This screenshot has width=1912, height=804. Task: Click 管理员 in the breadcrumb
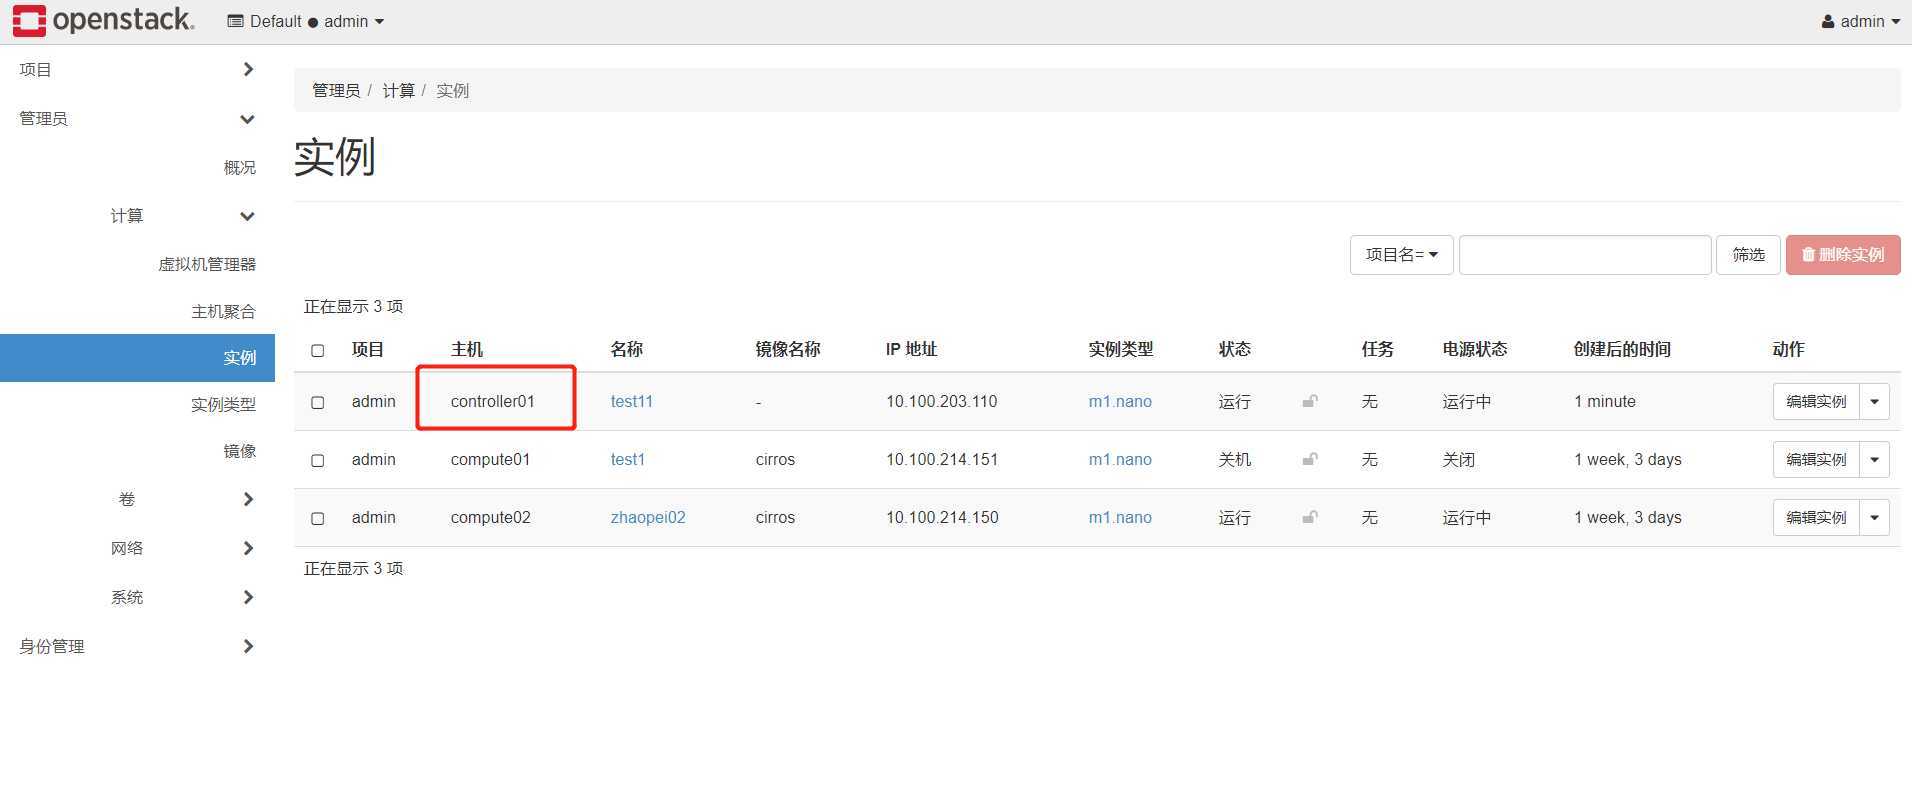point(336,90)
